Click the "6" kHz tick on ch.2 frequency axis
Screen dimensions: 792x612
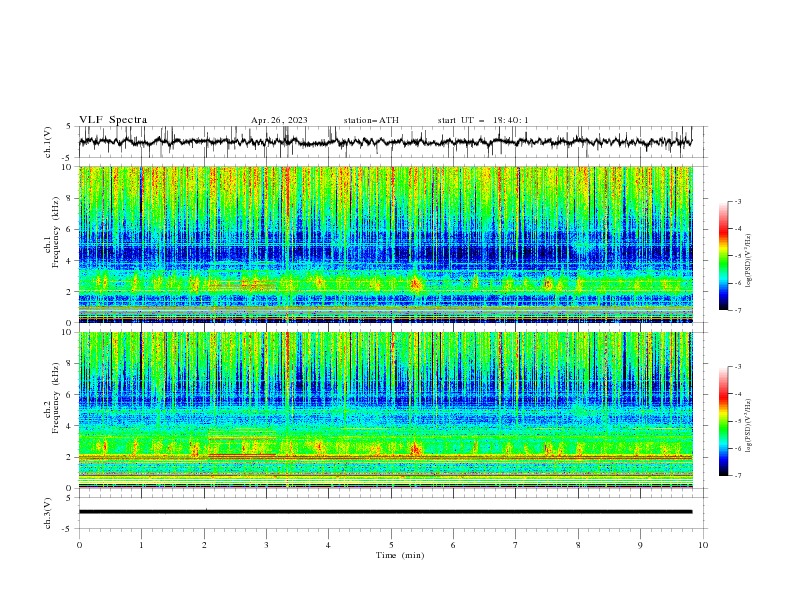click(x=69, y=395)
